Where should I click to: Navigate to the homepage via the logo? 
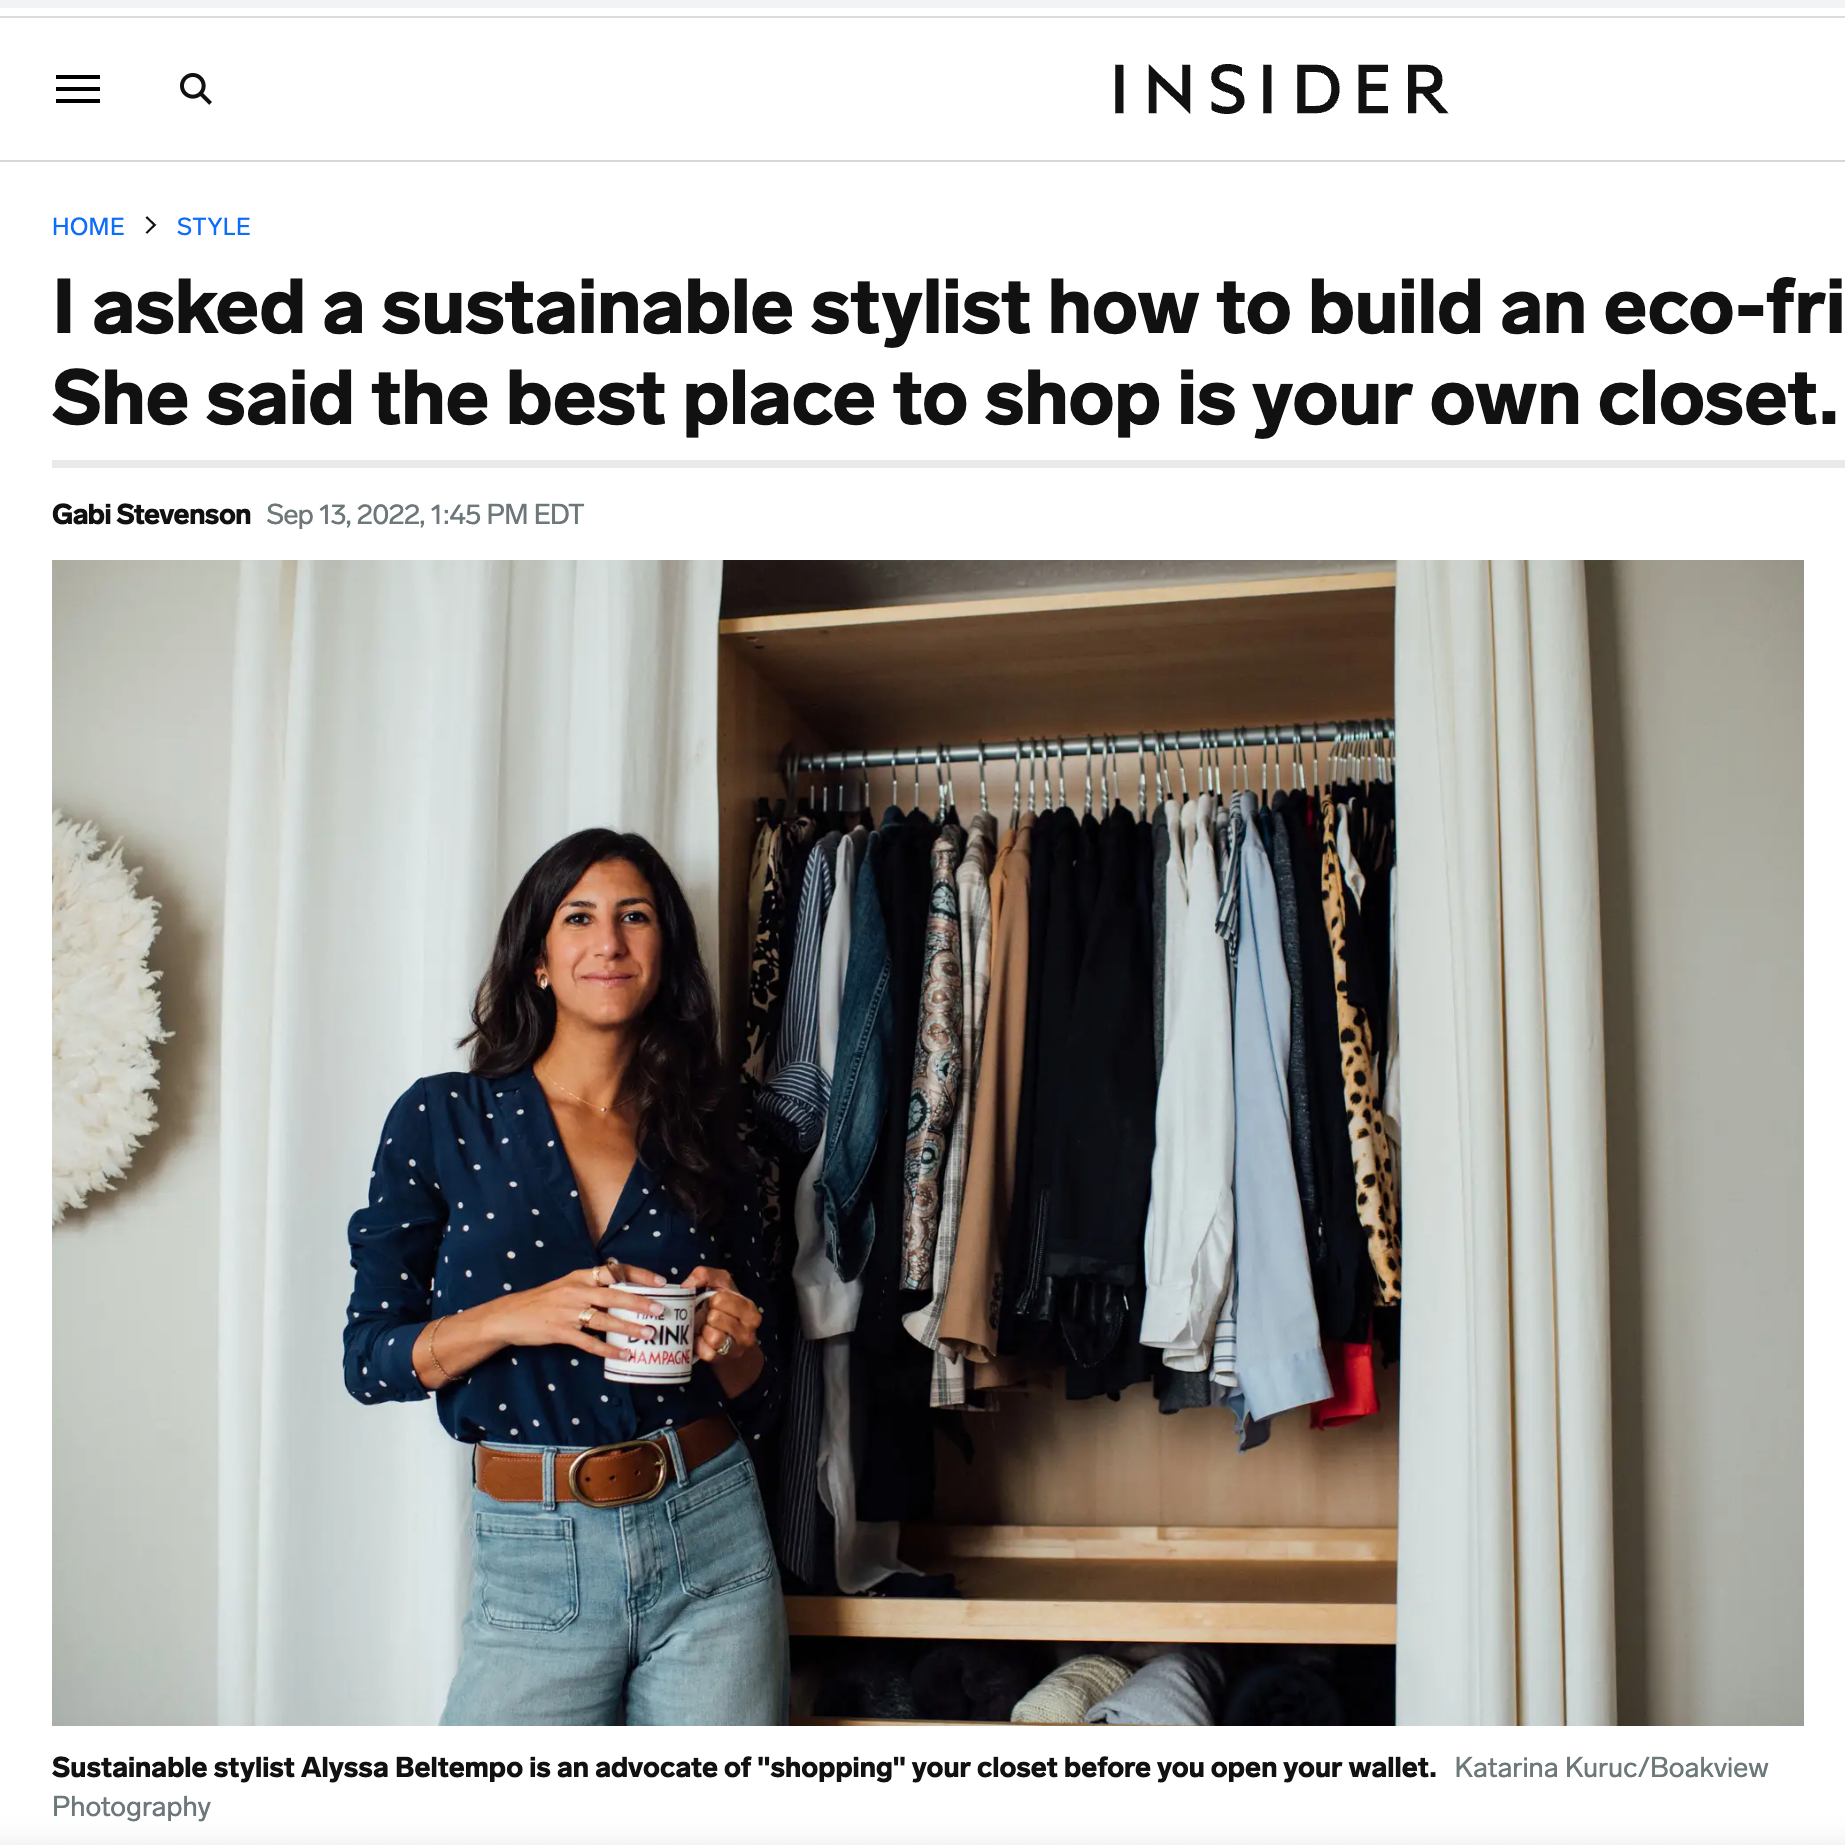point(1278,90)
